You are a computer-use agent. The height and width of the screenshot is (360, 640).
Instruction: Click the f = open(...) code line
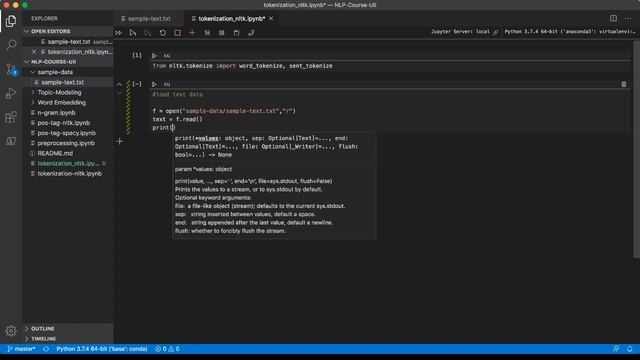click(x=224, y=111)
